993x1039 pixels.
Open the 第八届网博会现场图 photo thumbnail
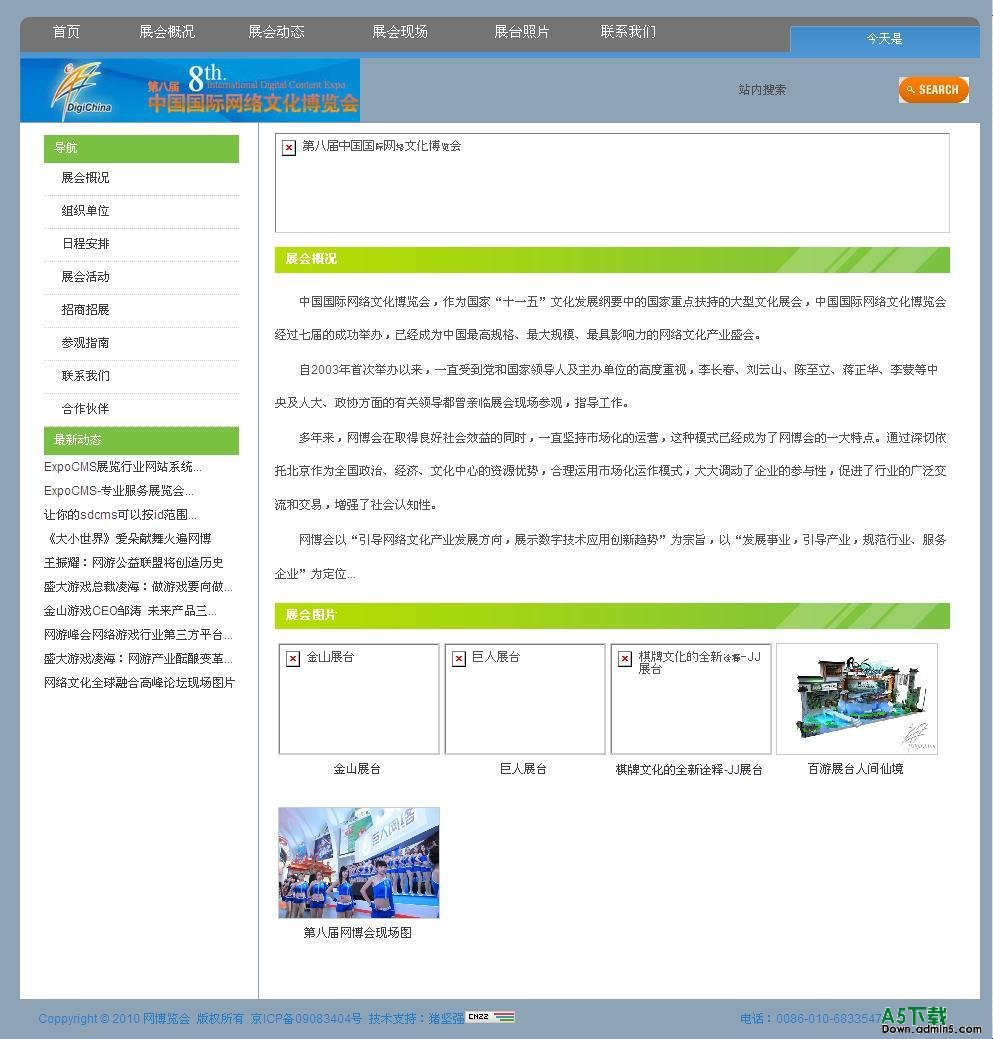point(358,862)
